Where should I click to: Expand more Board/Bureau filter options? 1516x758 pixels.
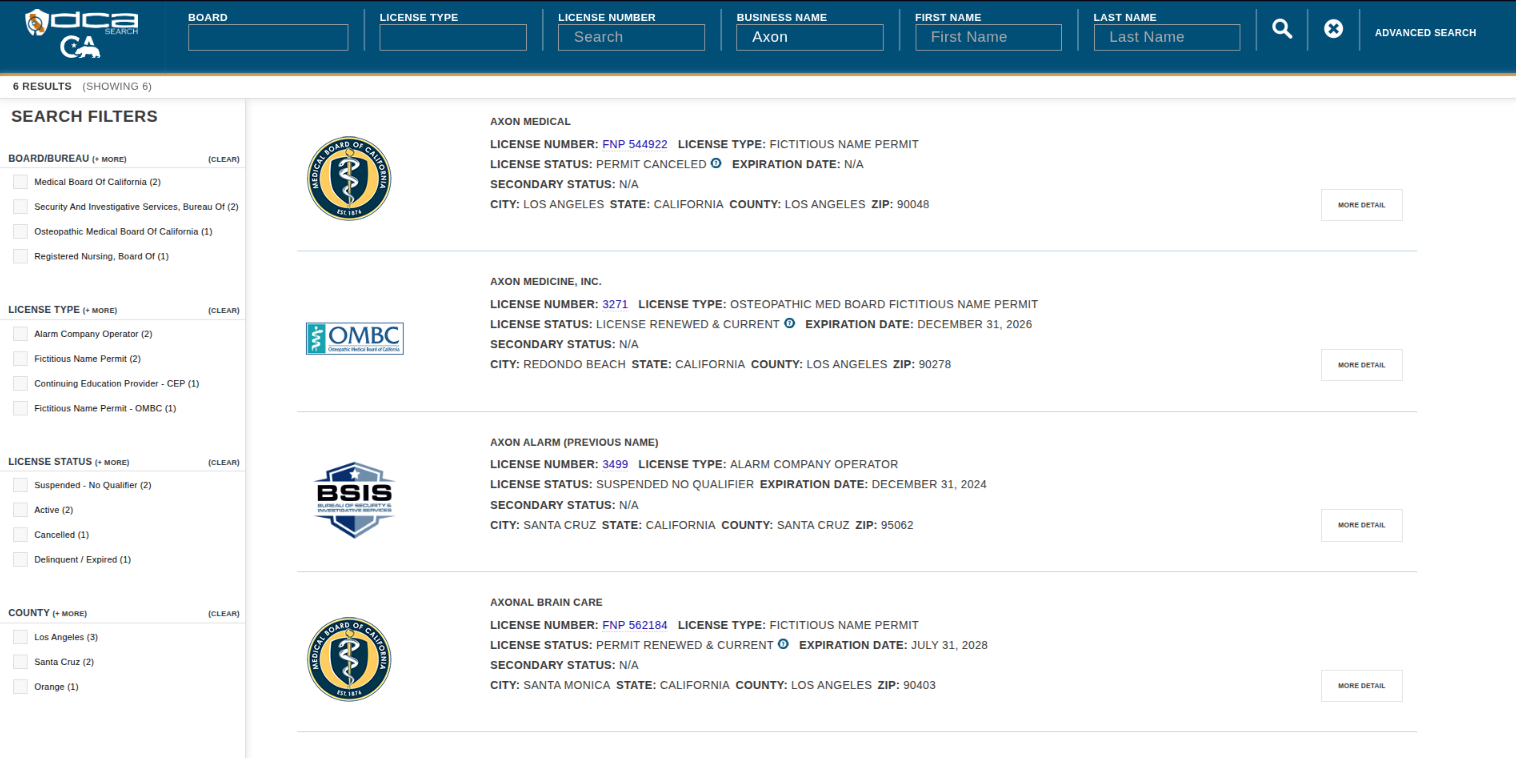click(x=109, y=159)
